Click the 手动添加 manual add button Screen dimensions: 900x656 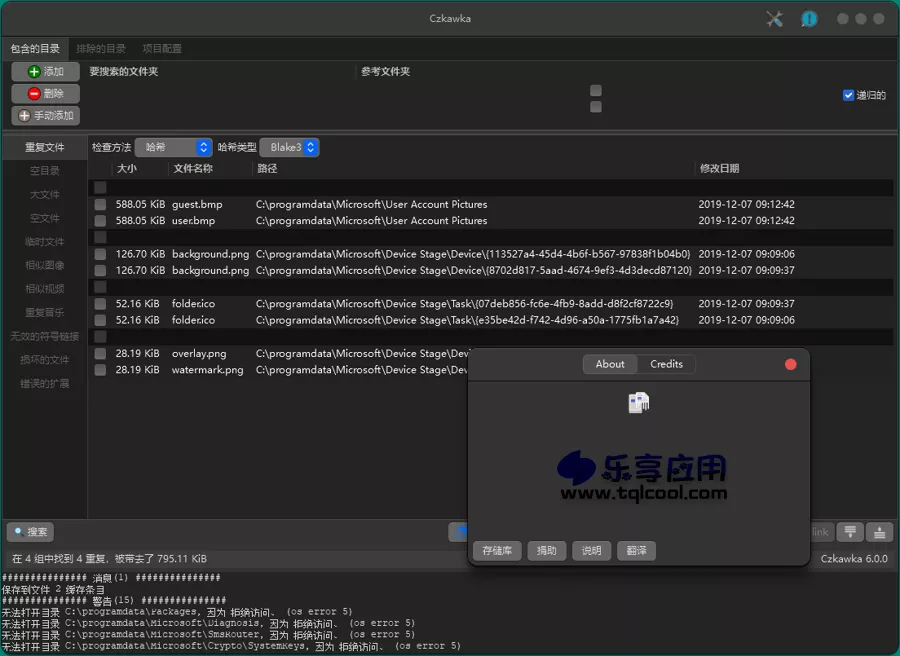click(x=45, y=115)
